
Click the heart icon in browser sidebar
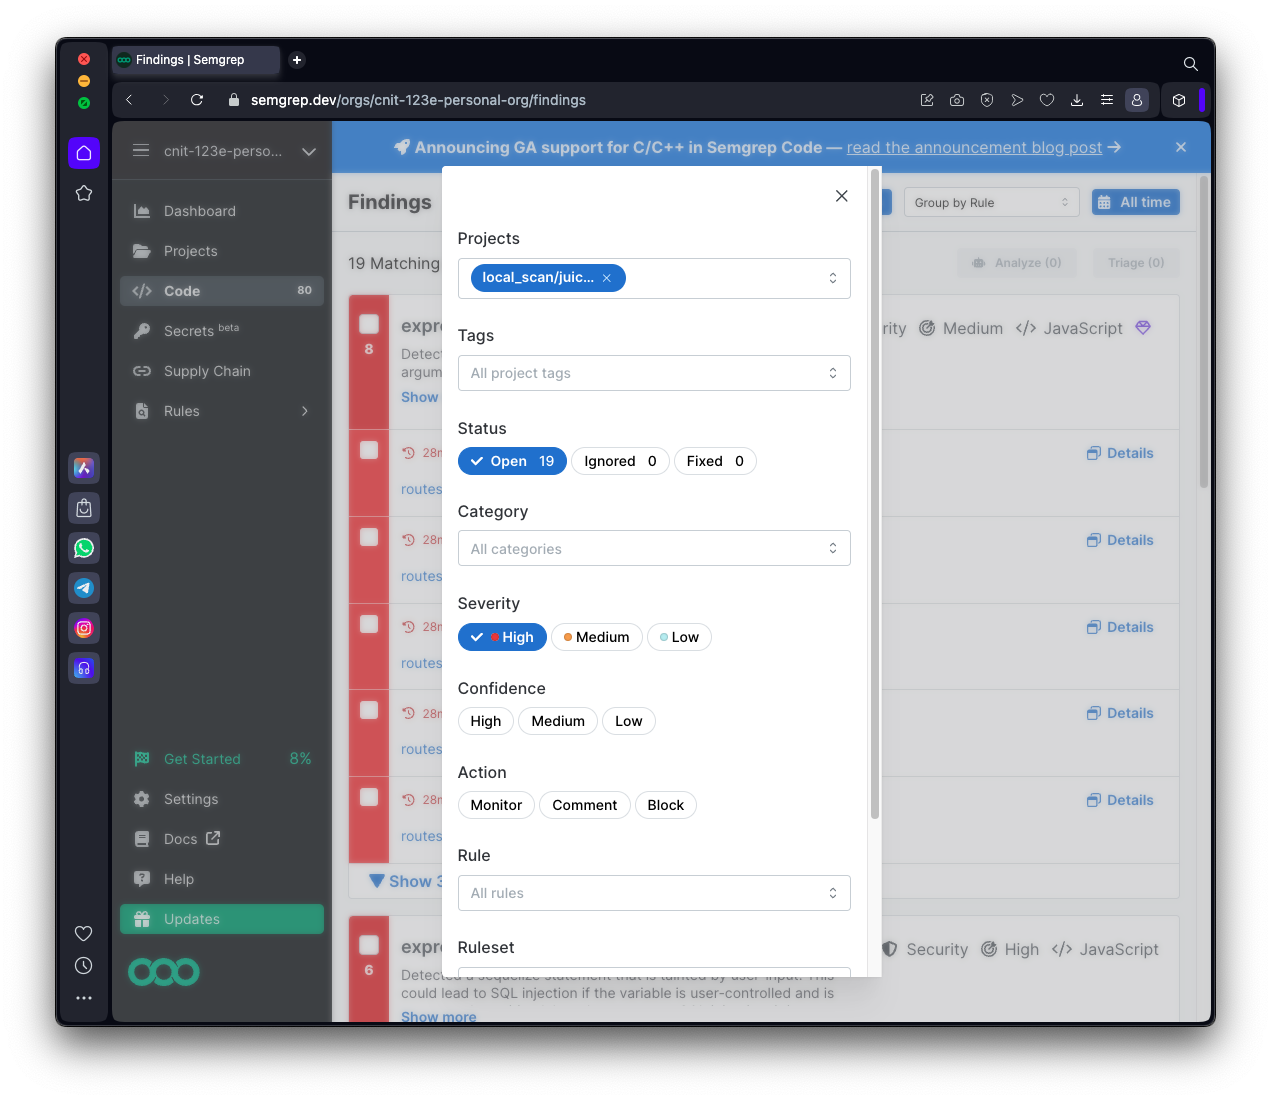point(84,933)
